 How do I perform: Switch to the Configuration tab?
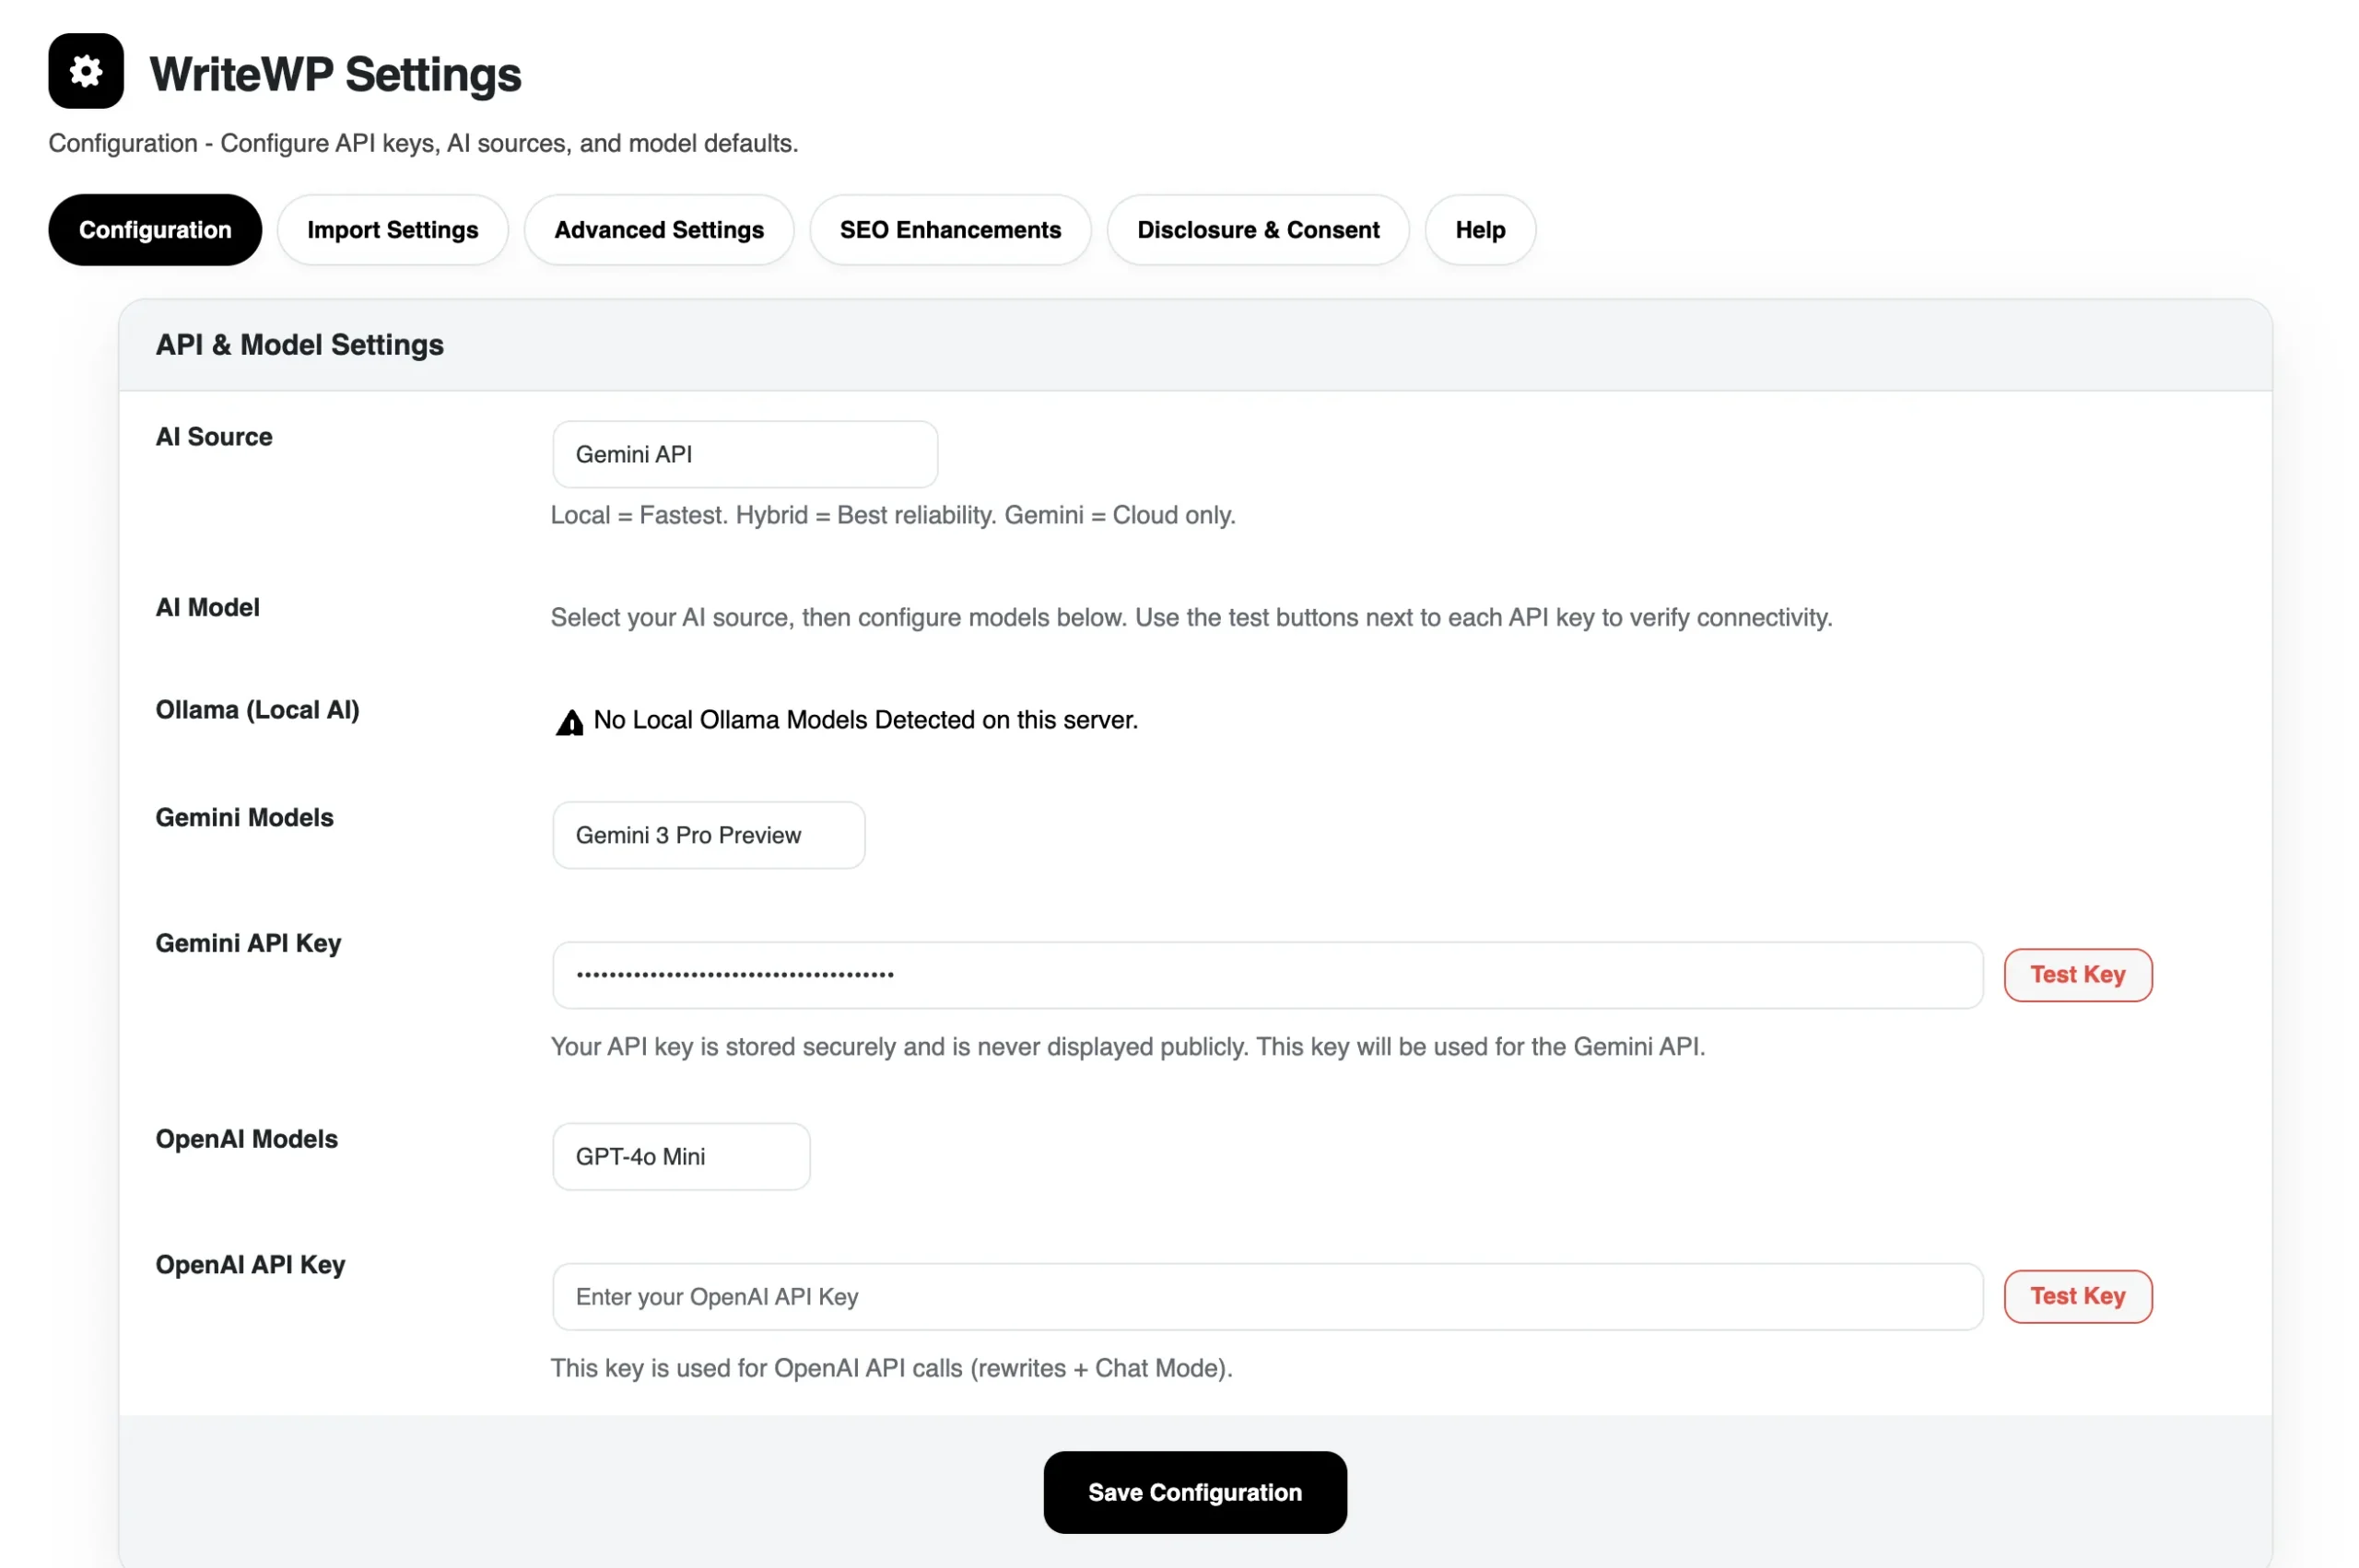(155, 230)
